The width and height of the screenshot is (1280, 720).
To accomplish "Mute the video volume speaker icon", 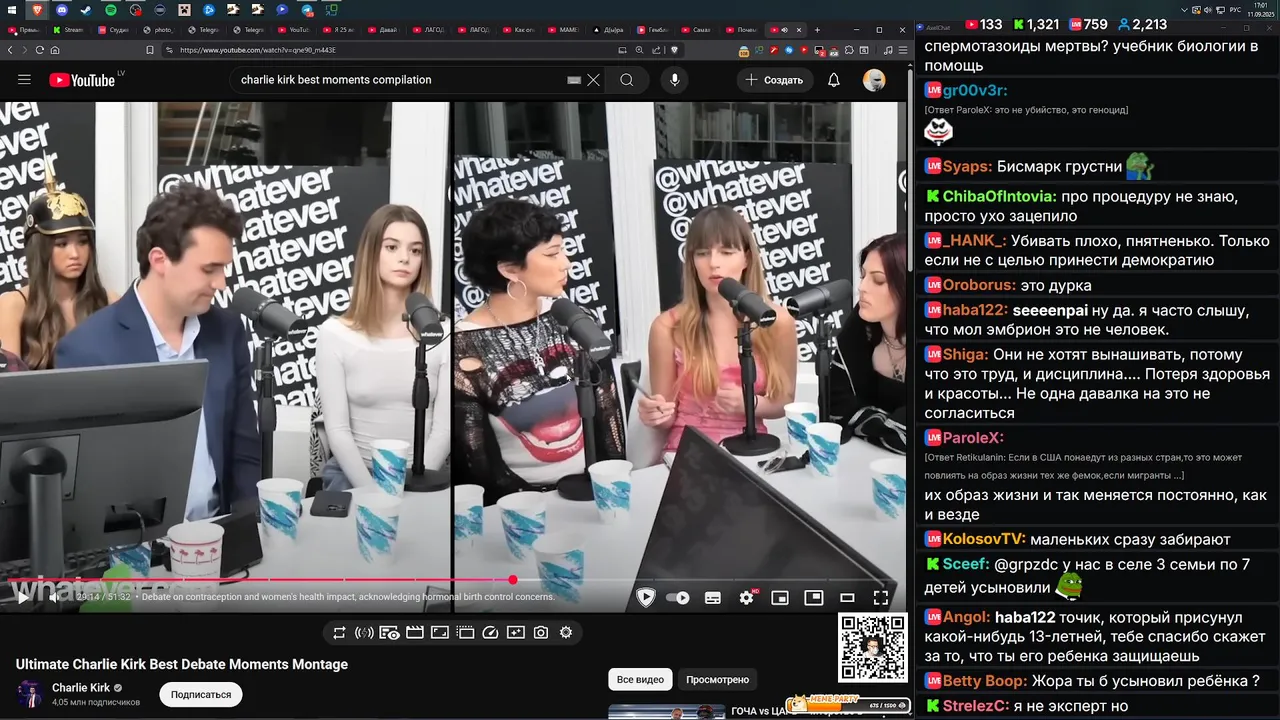I will point(53,598).
